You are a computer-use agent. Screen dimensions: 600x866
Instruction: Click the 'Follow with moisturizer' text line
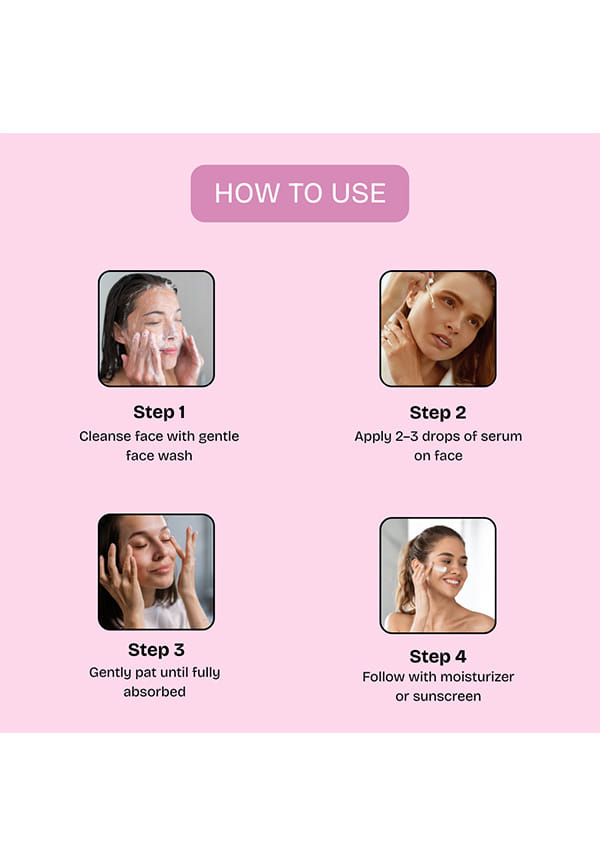click(x=438, y=677)
